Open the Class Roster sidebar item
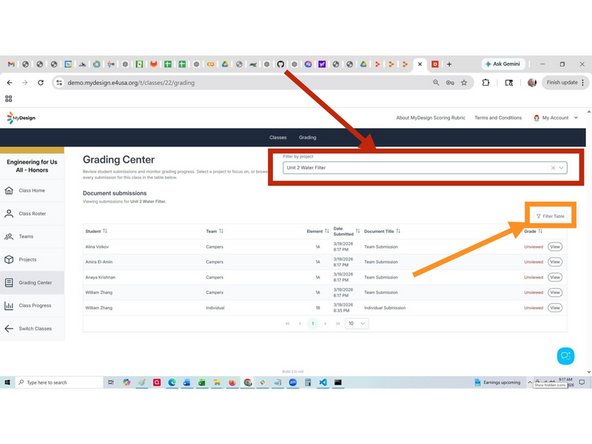Viewport: 592px width, 444px height. coord(32,214)
